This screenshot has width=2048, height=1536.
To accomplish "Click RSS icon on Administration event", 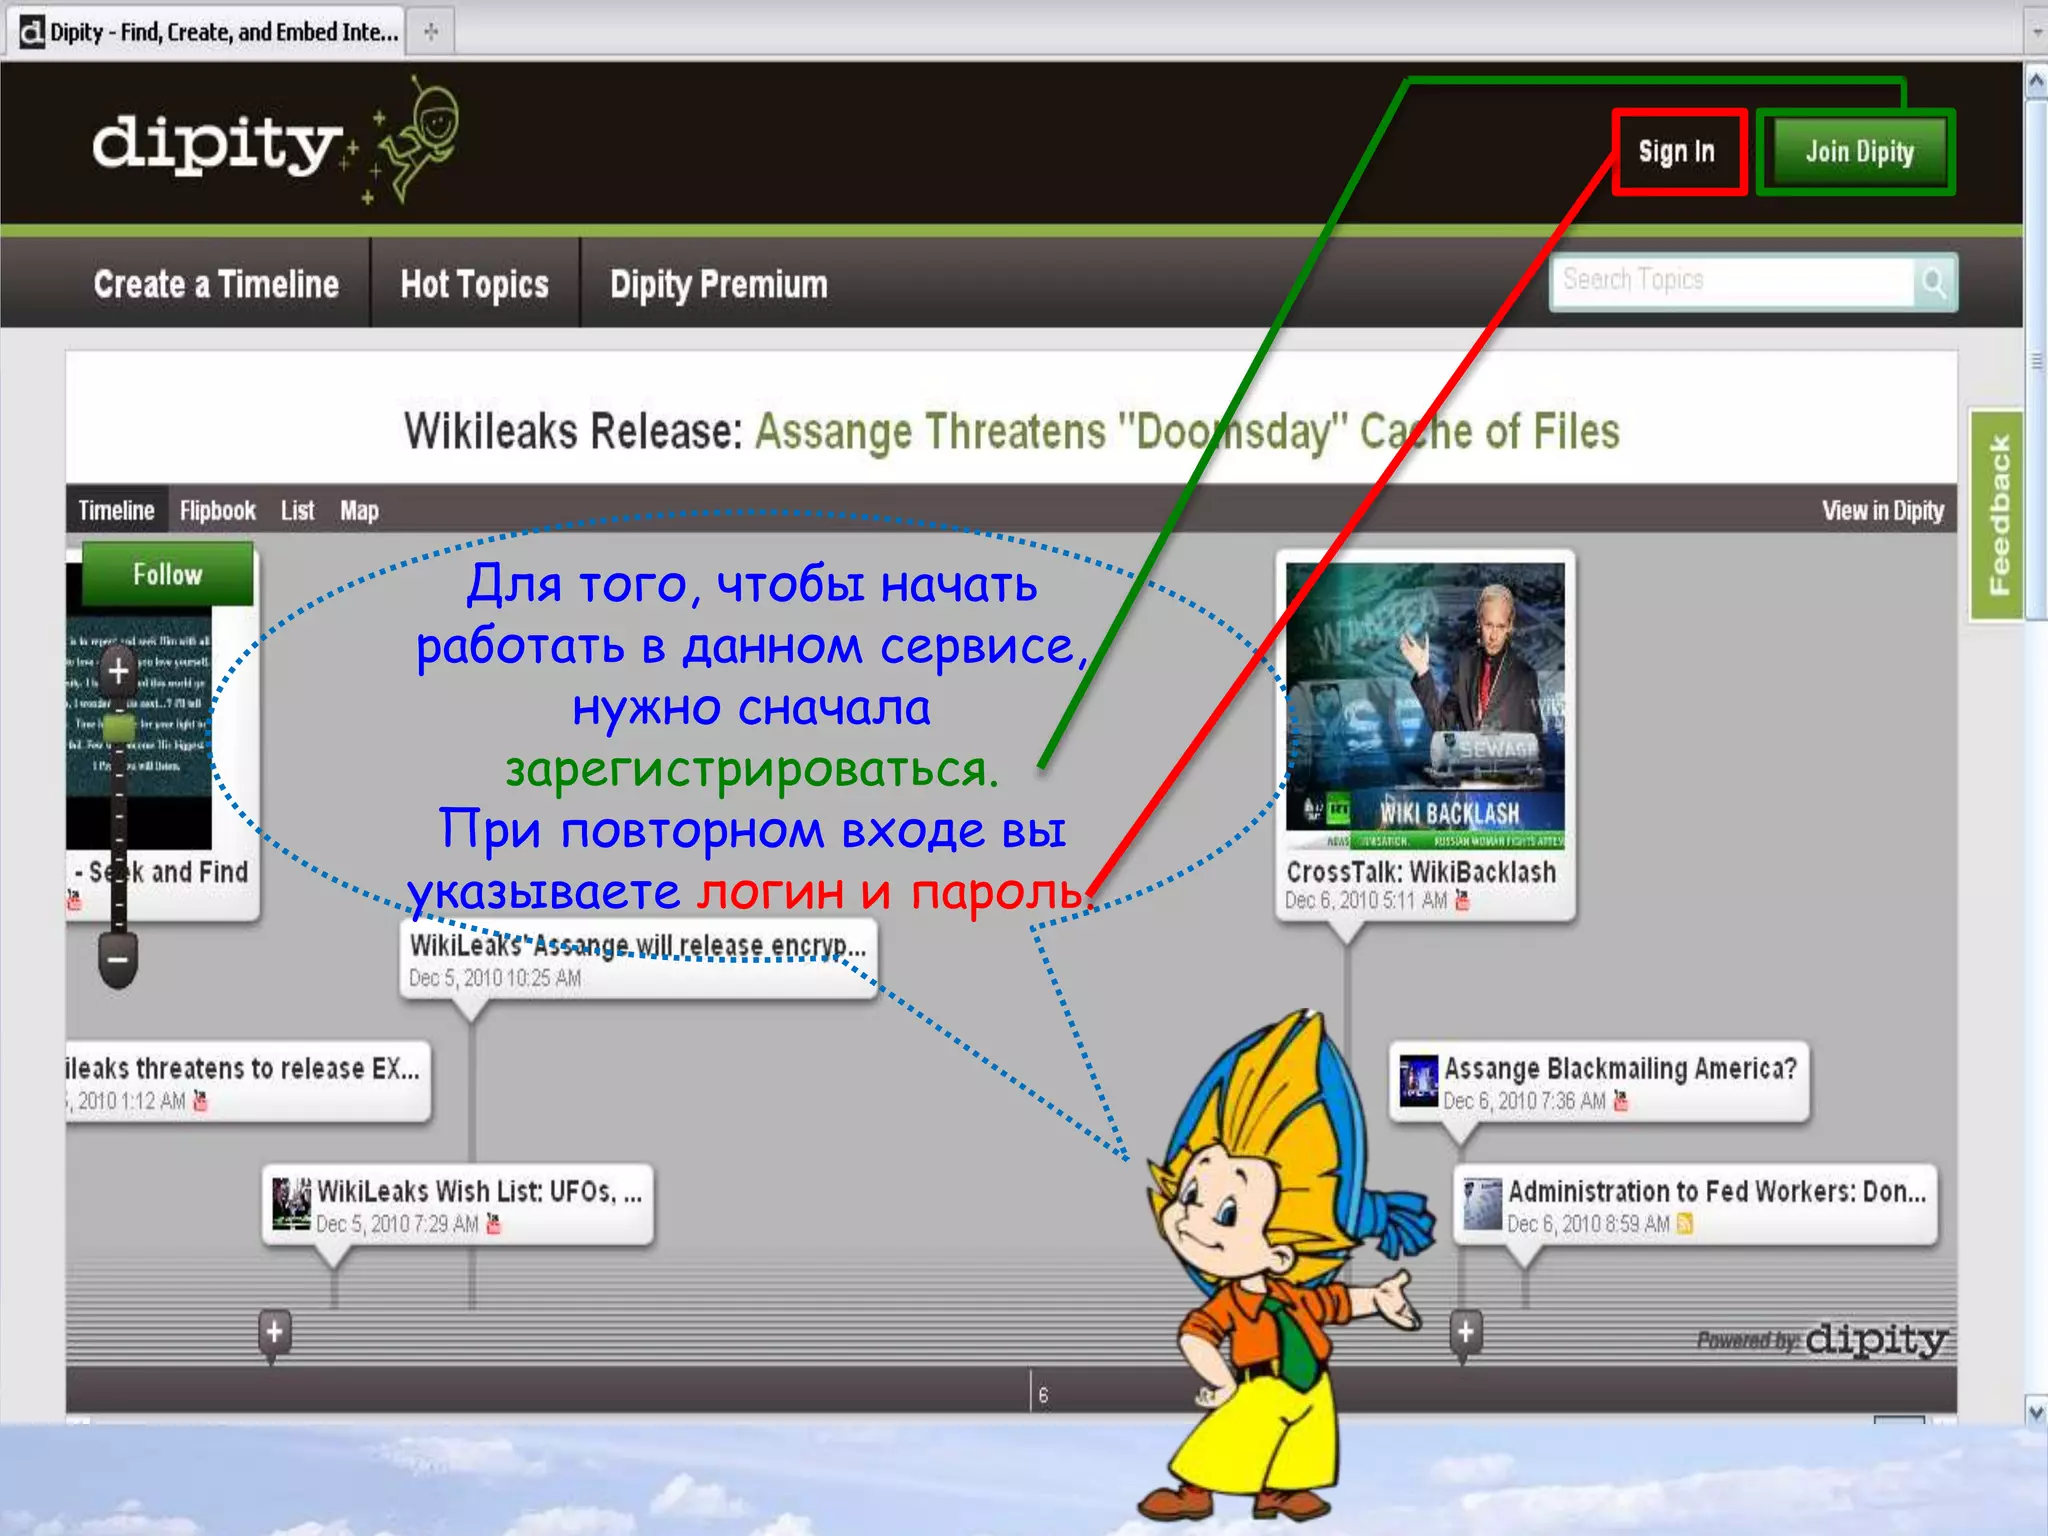I will tap(1685, 1224).
